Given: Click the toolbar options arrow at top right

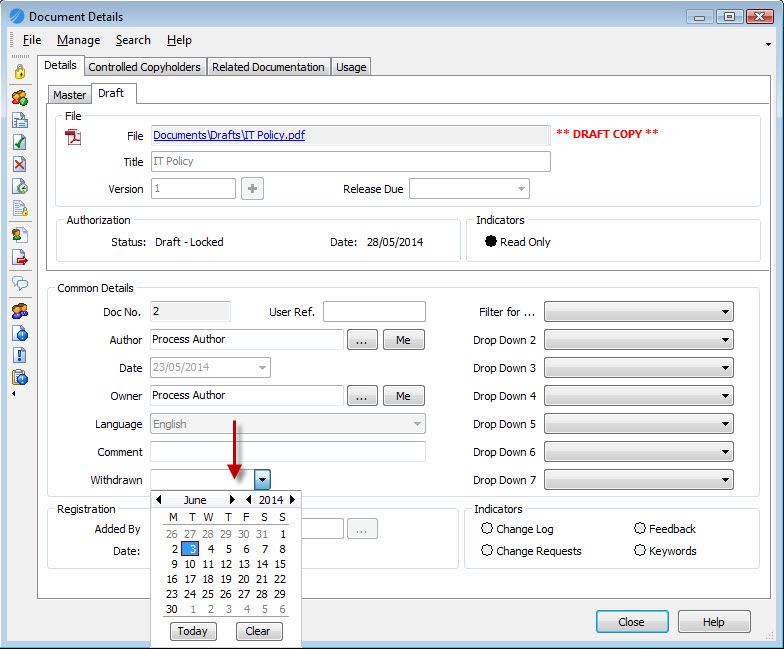Looking at the screenshot, I should (768, 44).
